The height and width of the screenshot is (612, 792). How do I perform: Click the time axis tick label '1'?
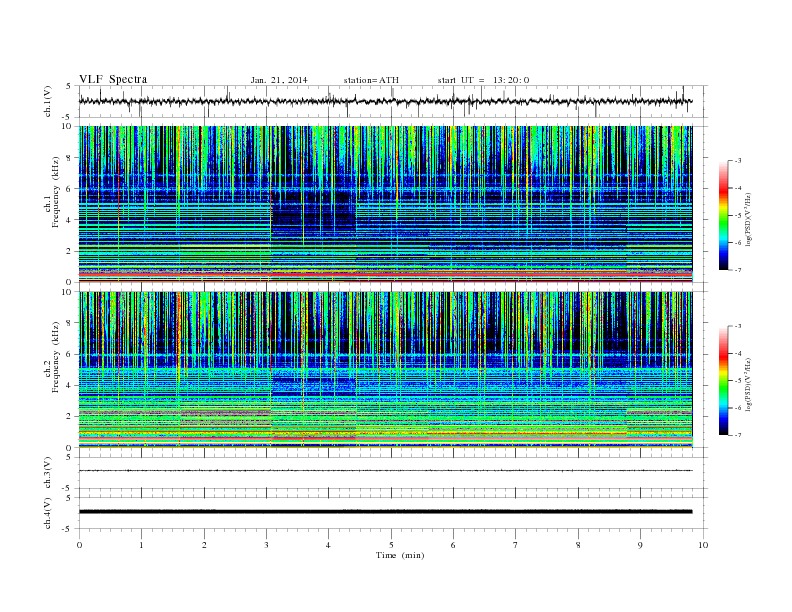(x=141, y=545)
